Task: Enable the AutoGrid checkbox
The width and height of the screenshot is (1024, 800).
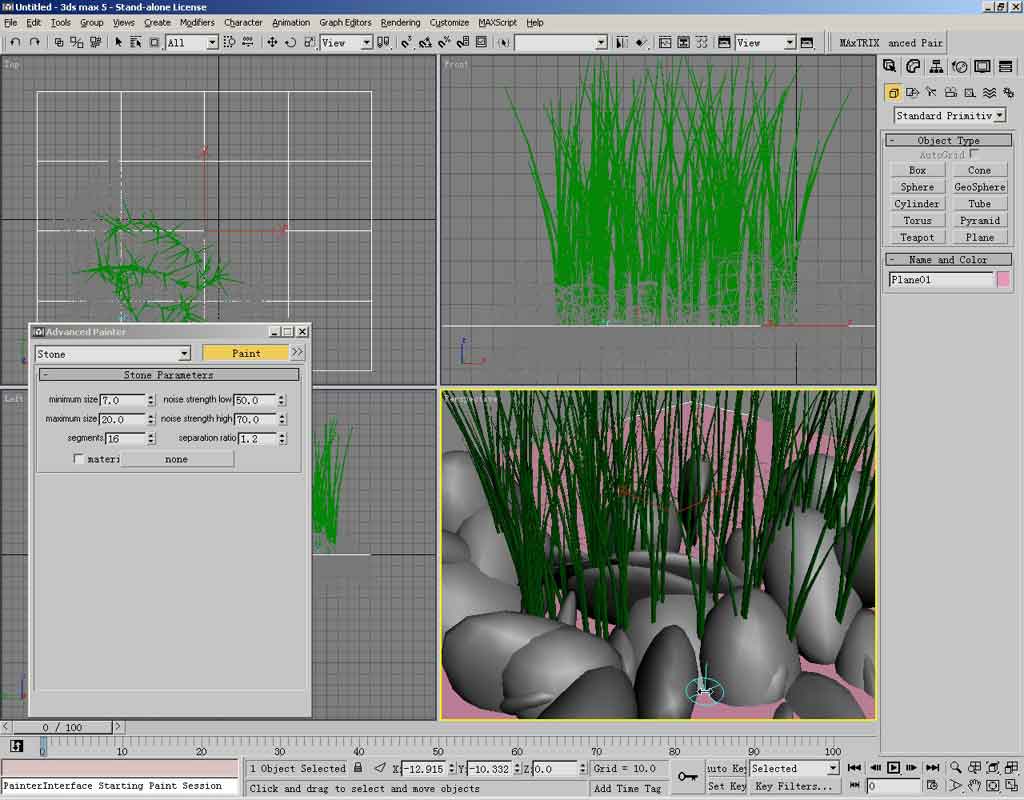Action: tap(974, 155)
